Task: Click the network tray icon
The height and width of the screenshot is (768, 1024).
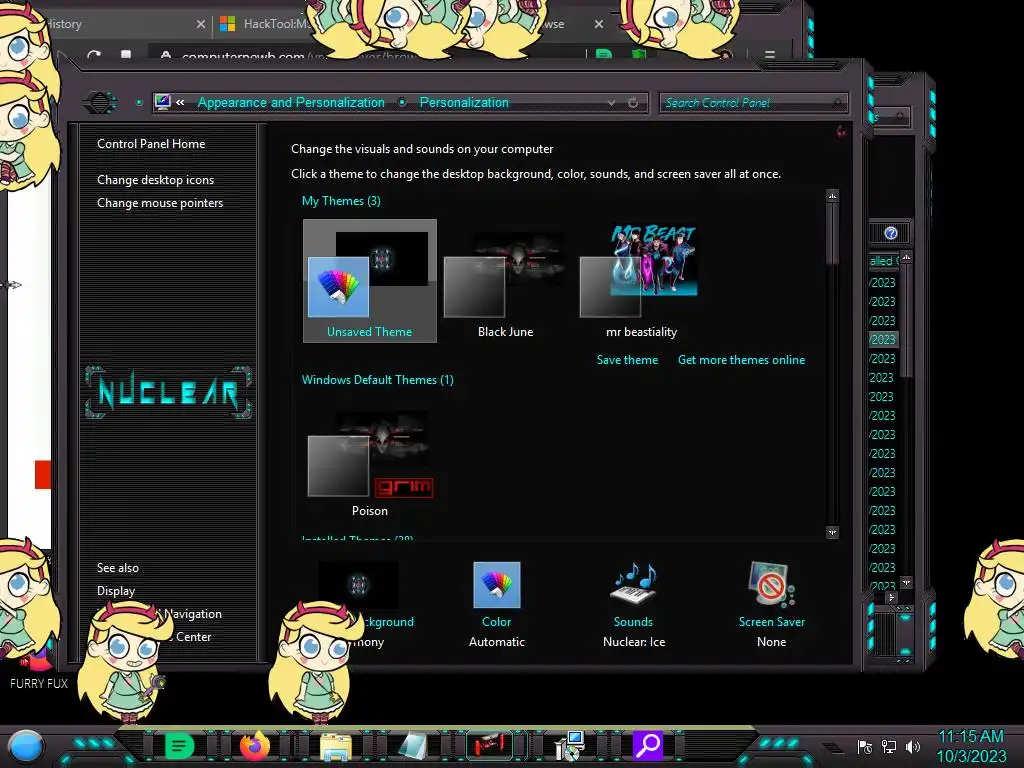Action: pos(889,746)
